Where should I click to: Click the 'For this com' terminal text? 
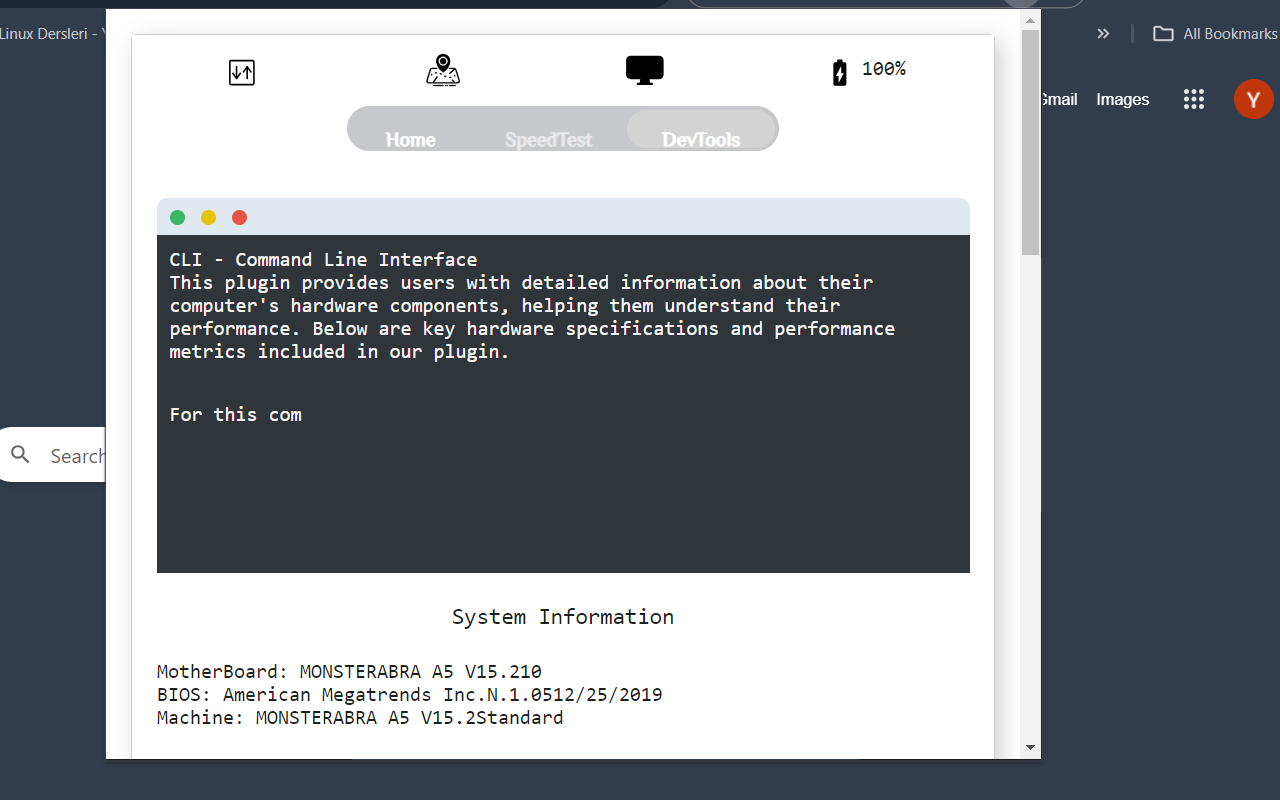point(236,415)
